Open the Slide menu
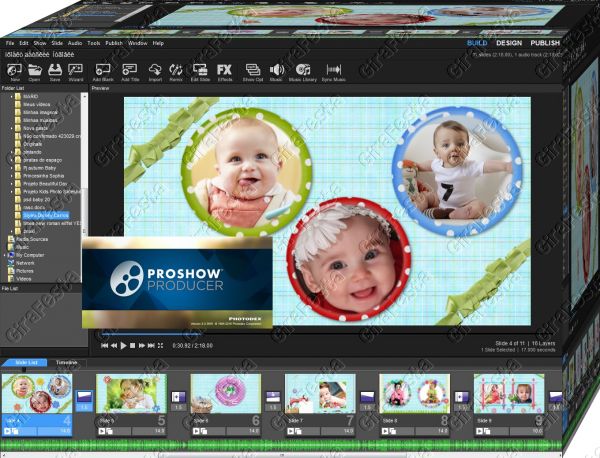The width and height of the screenshot is (600, 458). [x=57, y=43]
